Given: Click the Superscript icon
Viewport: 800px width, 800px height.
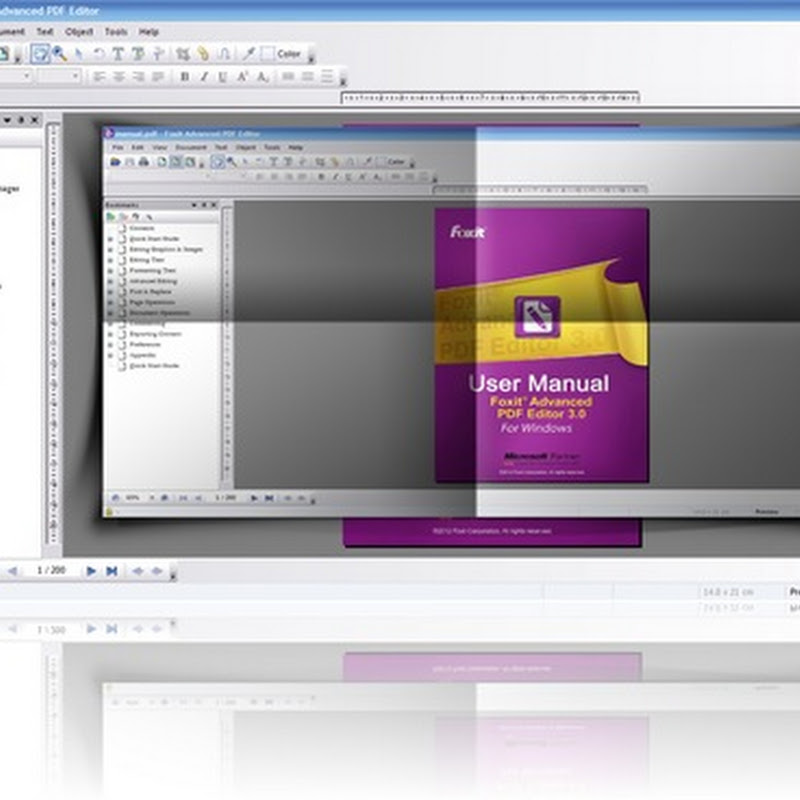Looking at the screenshot, I should pos(243,76).
